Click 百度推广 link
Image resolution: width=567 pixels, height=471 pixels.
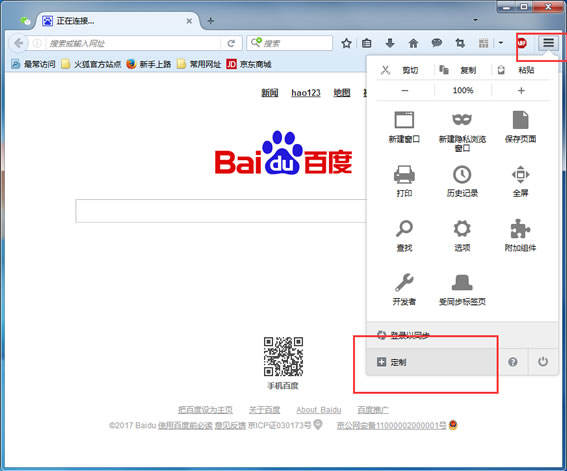pyautogui.click(x=373, y=410)
